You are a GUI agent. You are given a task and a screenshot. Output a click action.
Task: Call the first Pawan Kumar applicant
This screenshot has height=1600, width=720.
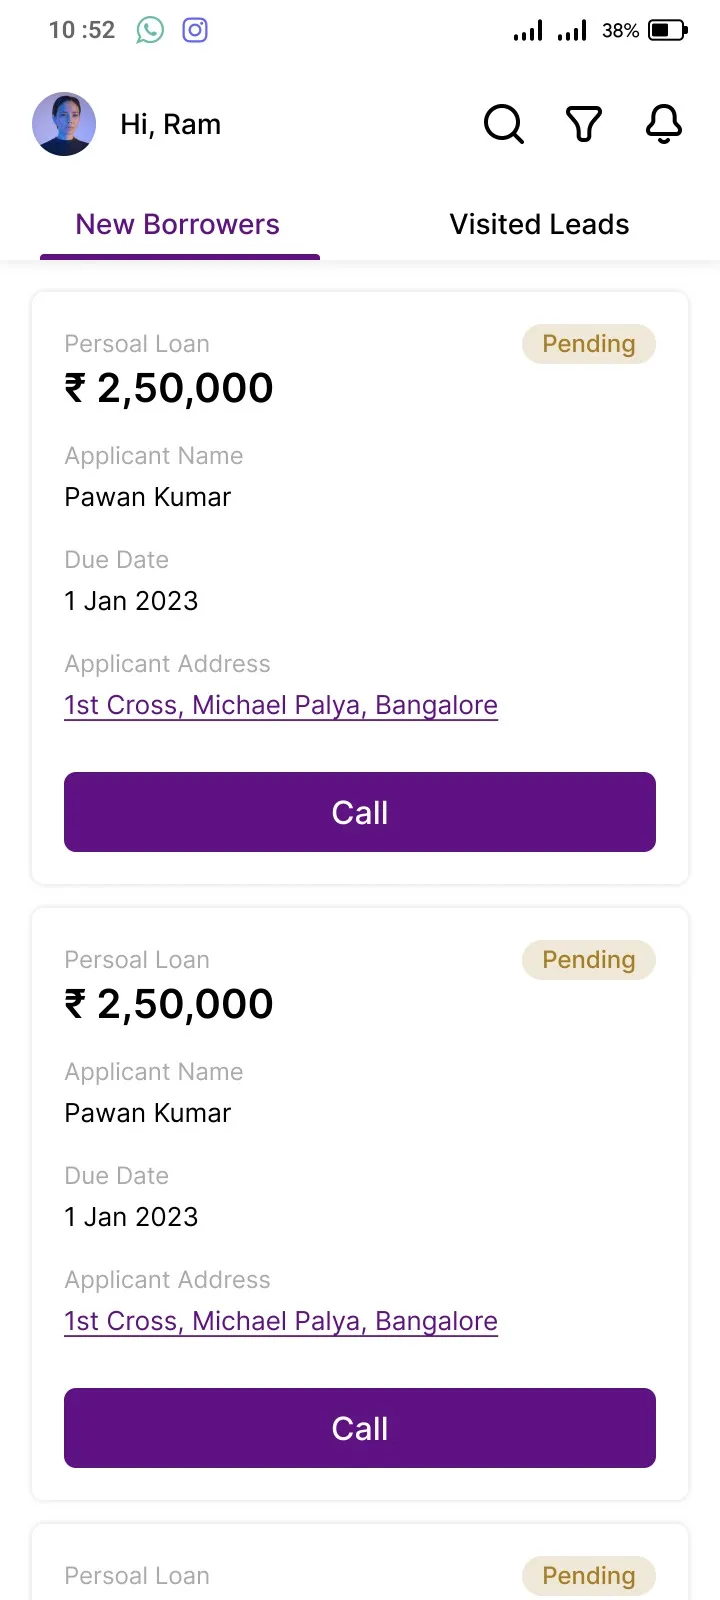click(360, 812)
